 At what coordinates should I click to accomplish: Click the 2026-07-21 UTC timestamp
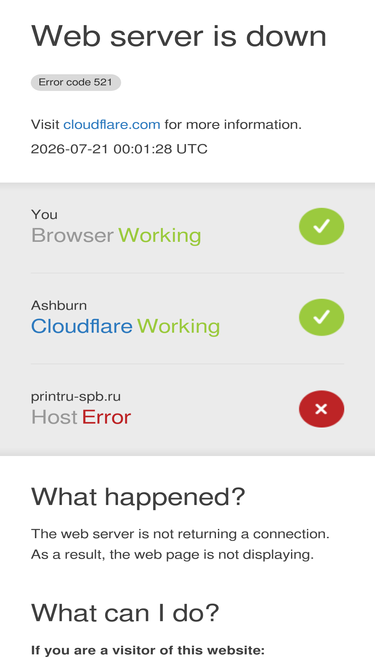[x=119, y=149]
